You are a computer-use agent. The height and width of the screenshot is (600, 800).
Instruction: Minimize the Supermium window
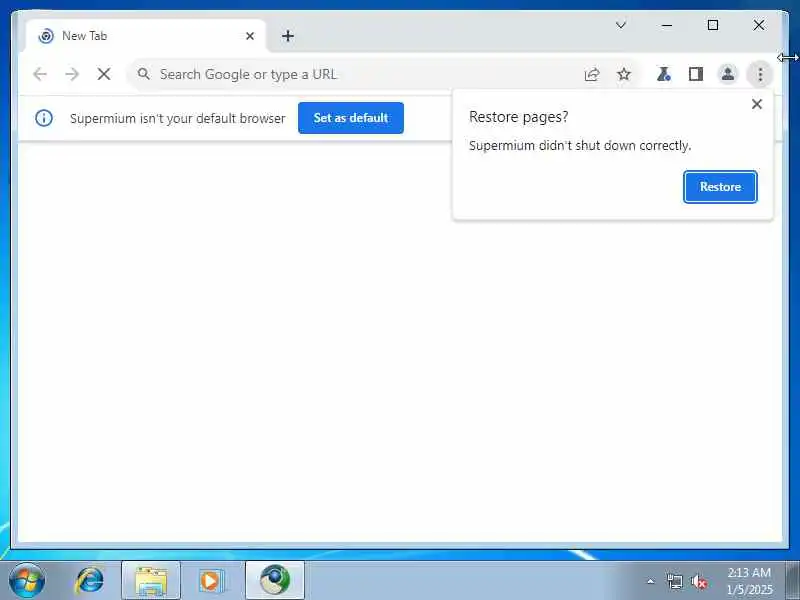[x=667, y=25]
